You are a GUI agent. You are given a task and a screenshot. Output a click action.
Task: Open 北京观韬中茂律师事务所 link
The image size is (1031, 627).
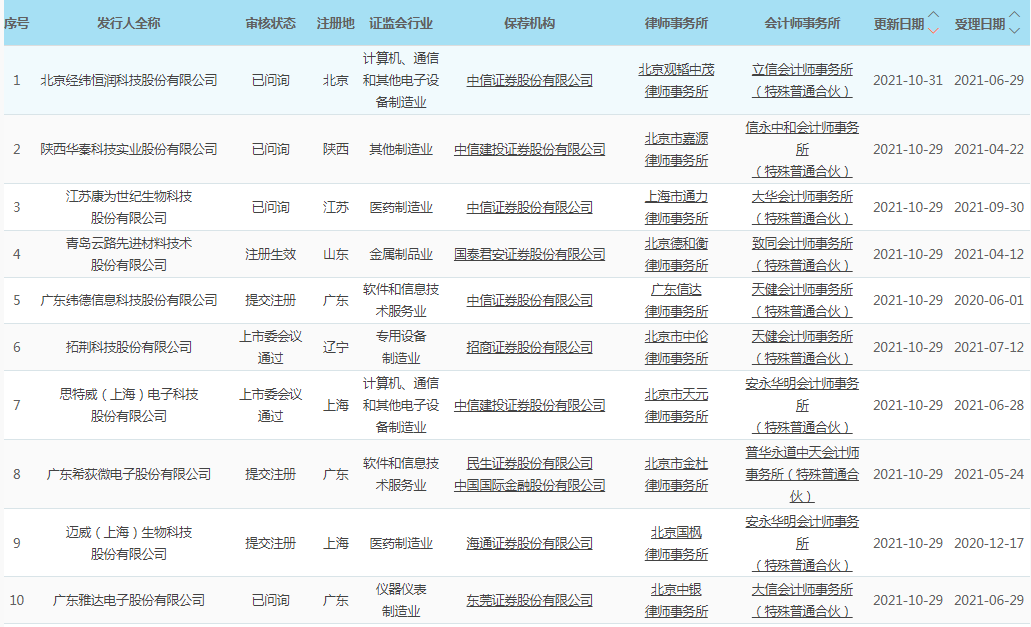(x=676, y=80)
